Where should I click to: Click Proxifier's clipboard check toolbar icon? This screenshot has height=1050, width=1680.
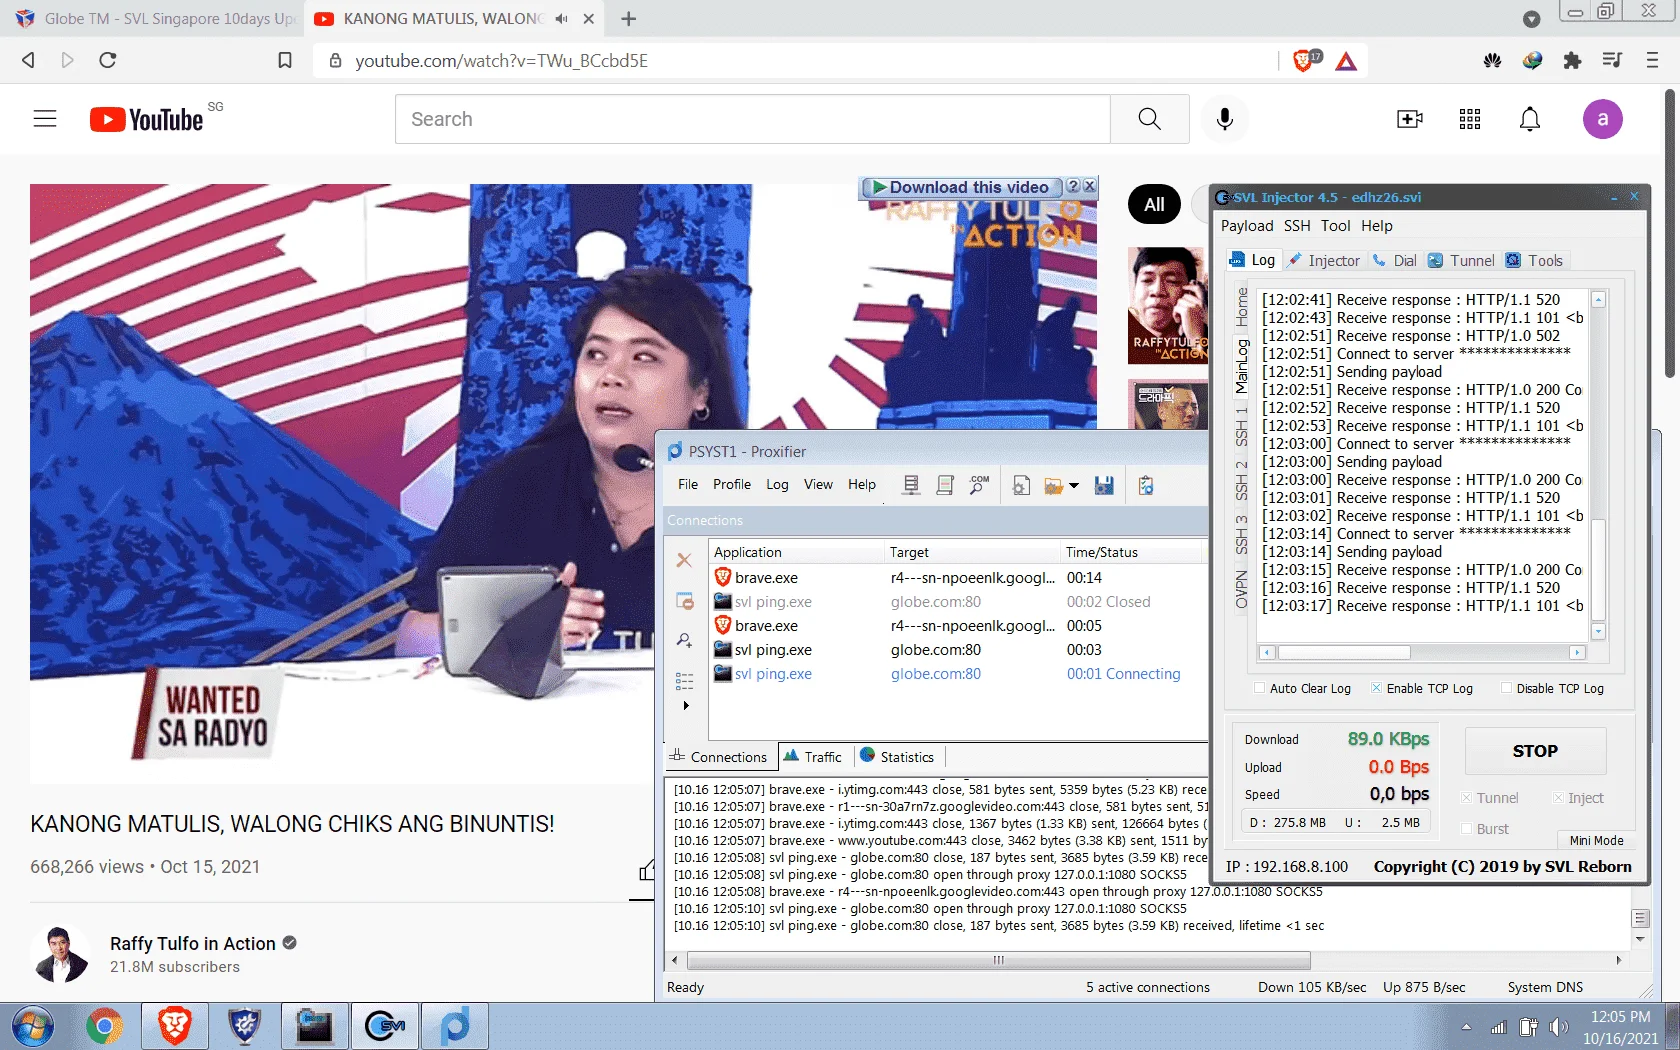tap(1146, 485)
